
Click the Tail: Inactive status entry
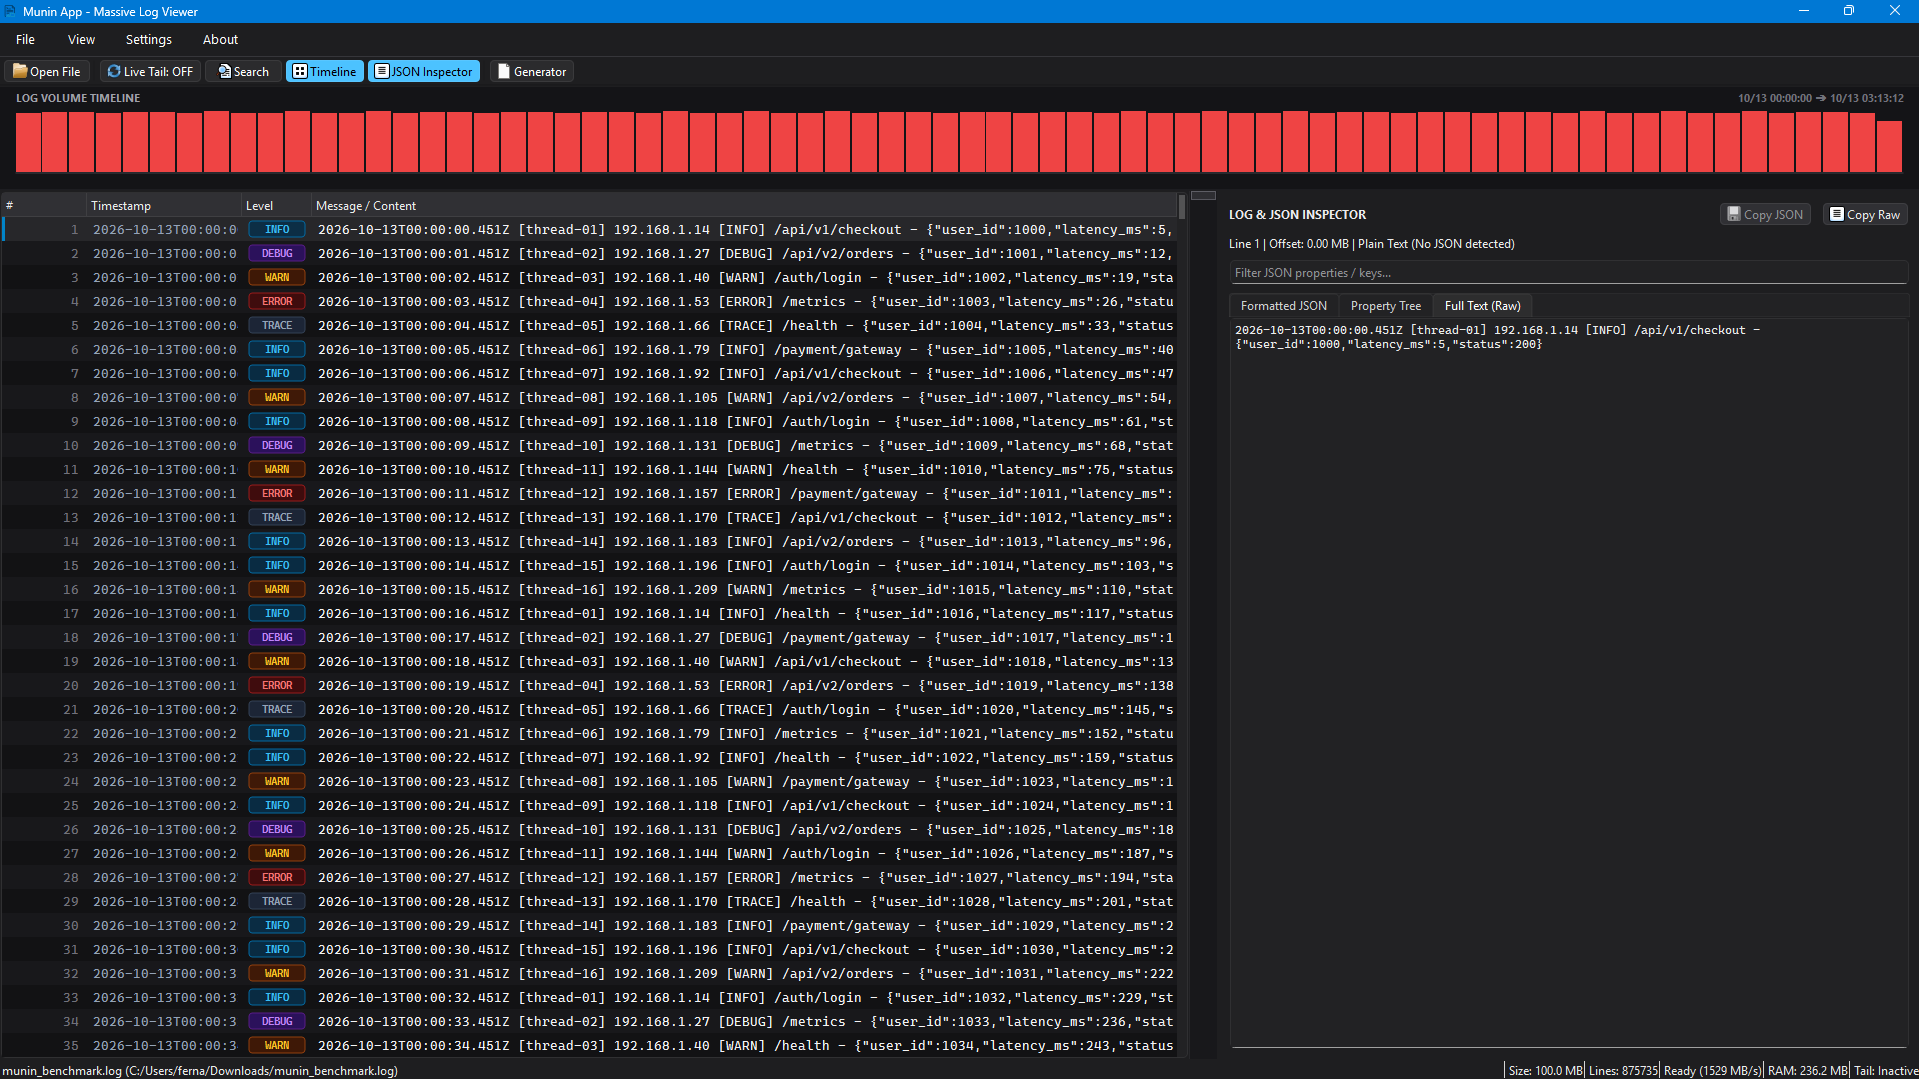(1886, 1070)
